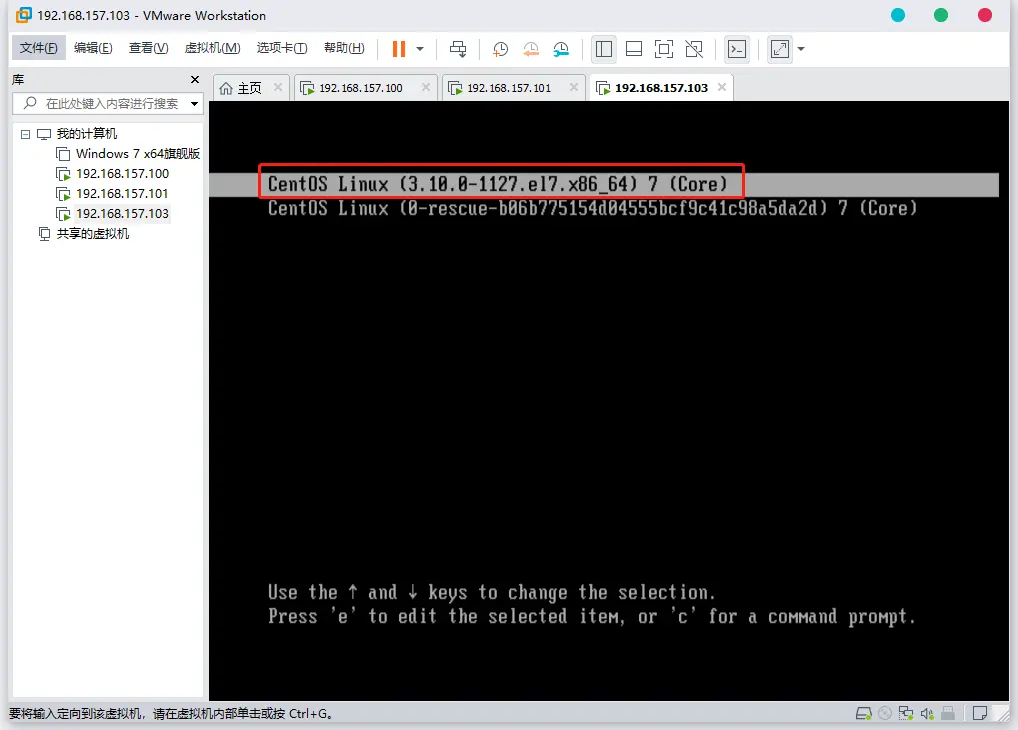Collapse the 我的计算机 tree node
This screenshot has height=730, width=1018.
(25, 134)
